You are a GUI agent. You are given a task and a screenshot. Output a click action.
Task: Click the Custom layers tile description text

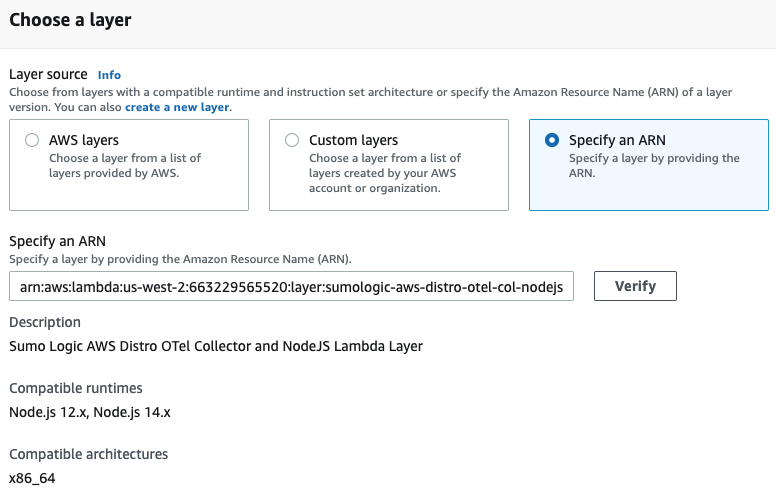(x=385, y=173)
